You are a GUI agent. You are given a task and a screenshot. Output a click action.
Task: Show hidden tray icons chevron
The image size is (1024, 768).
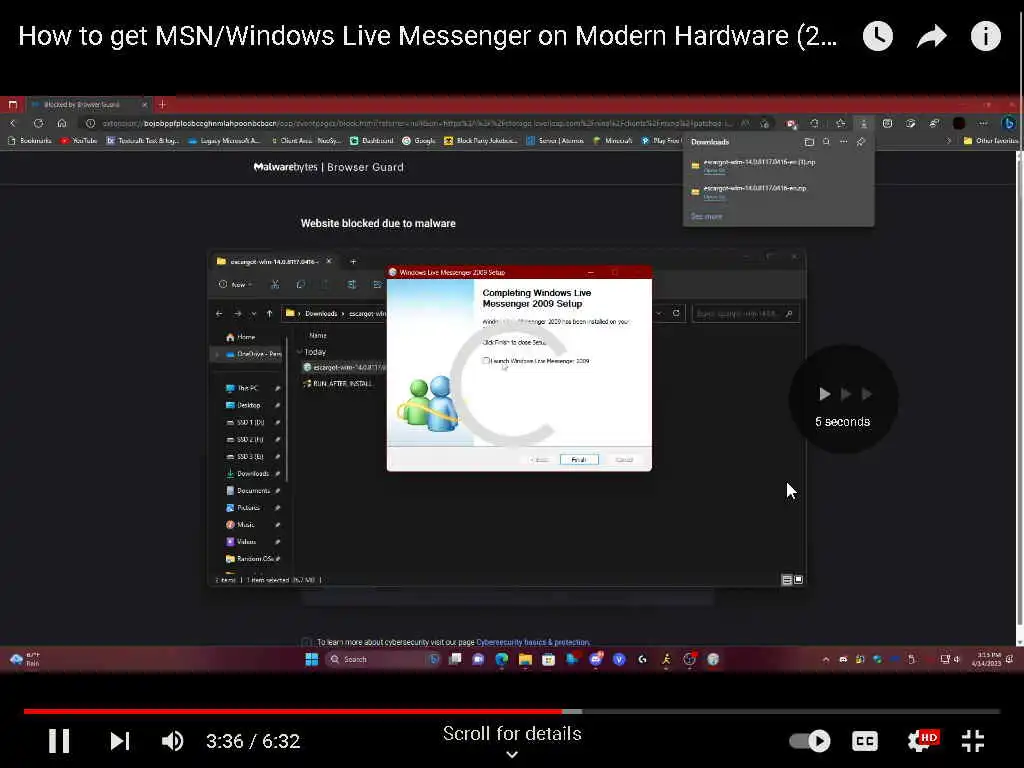pos(825,660)
